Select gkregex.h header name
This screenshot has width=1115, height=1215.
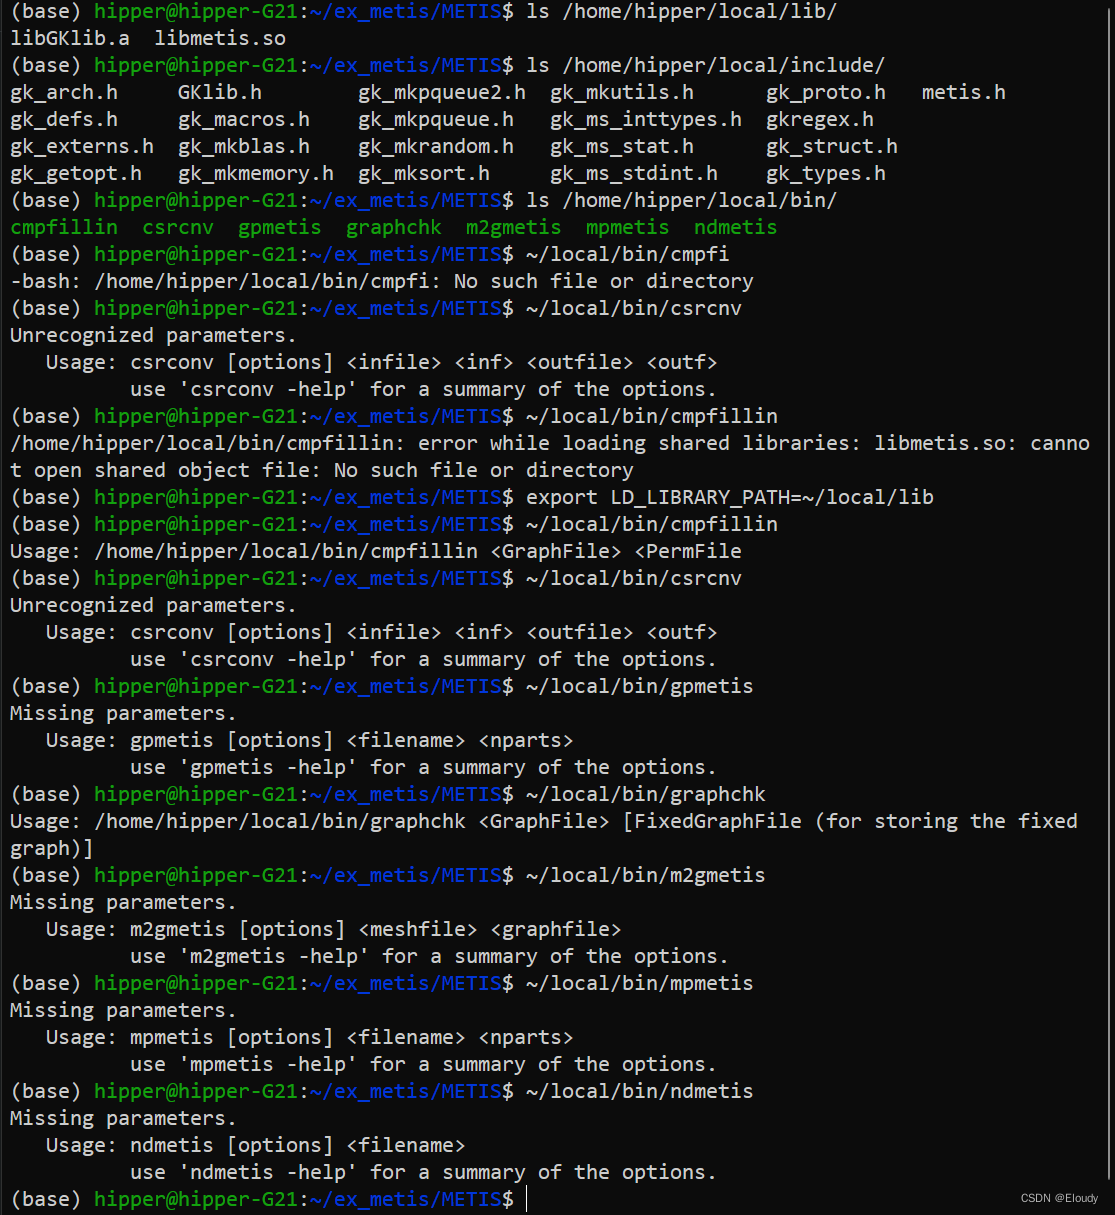(x=820, y=119)
